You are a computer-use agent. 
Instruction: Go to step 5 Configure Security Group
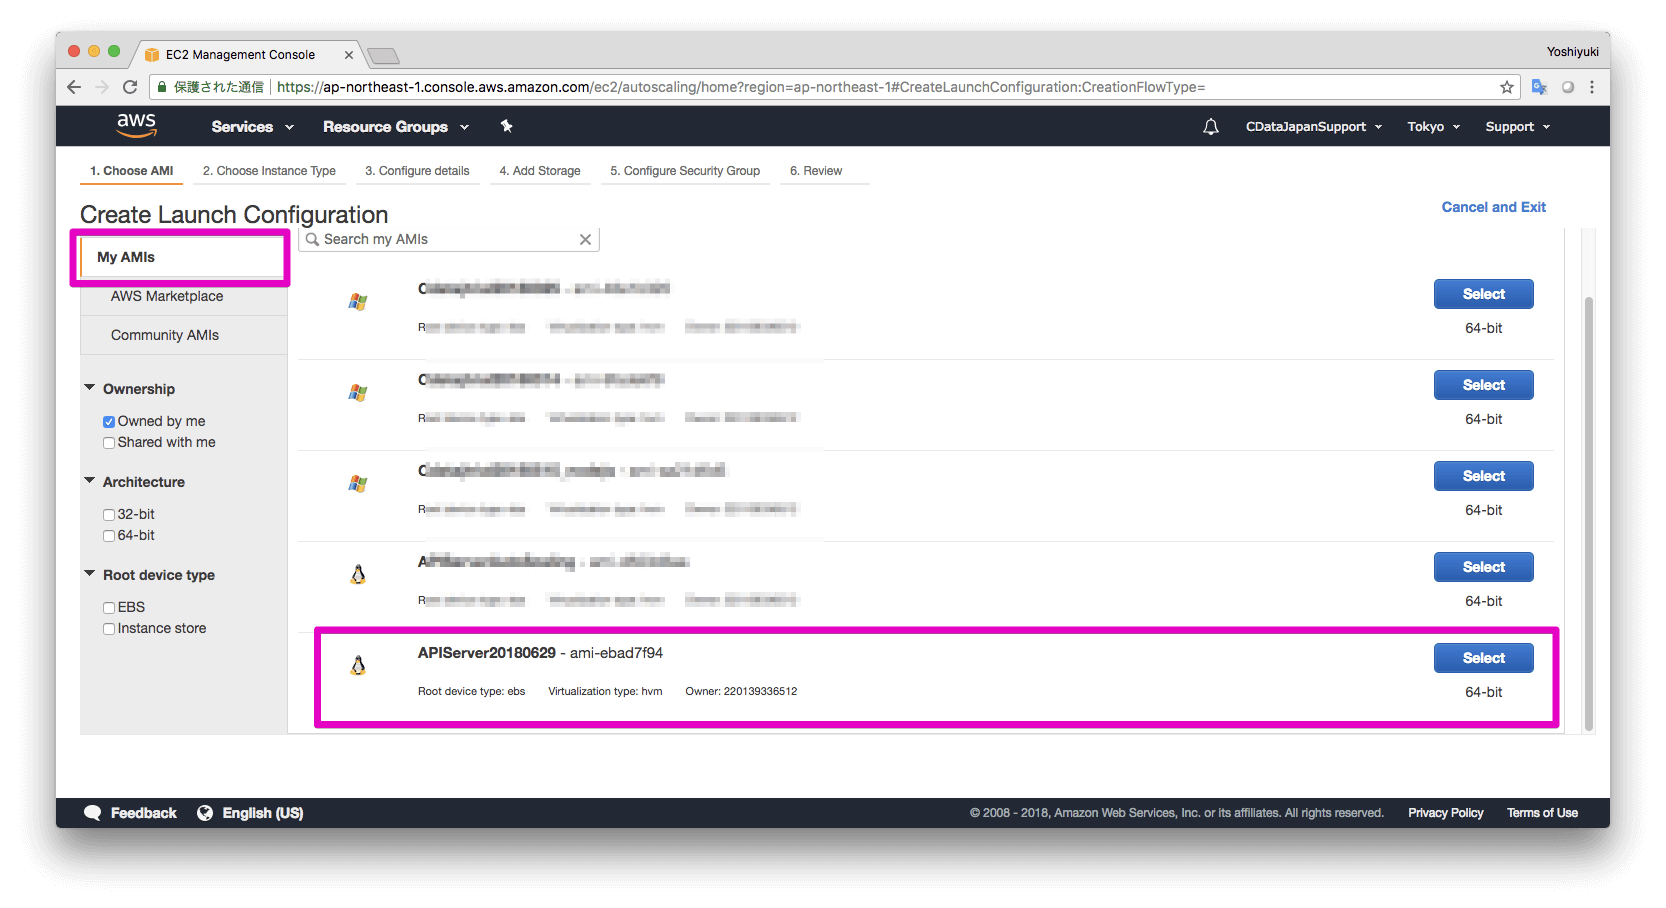tap(685, 171)
